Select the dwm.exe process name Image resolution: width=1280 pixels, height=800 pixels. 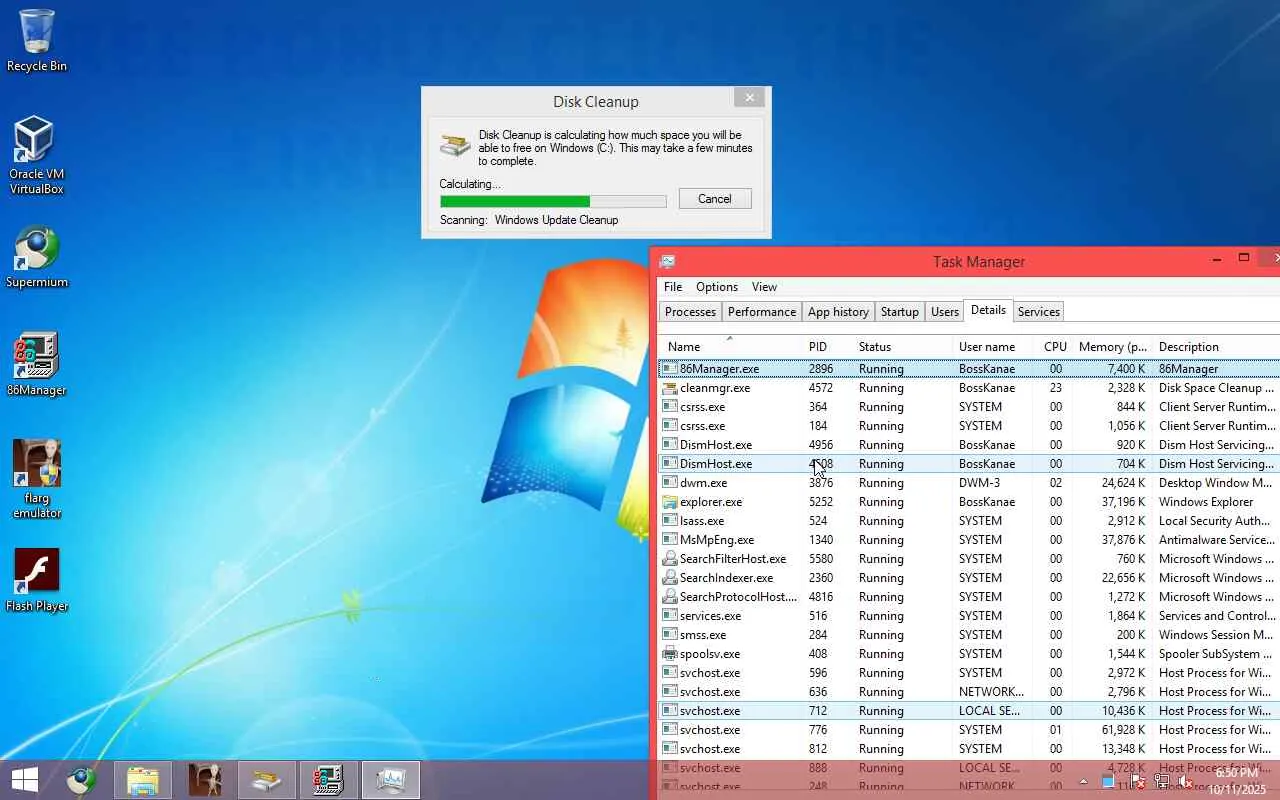point(704,483)
